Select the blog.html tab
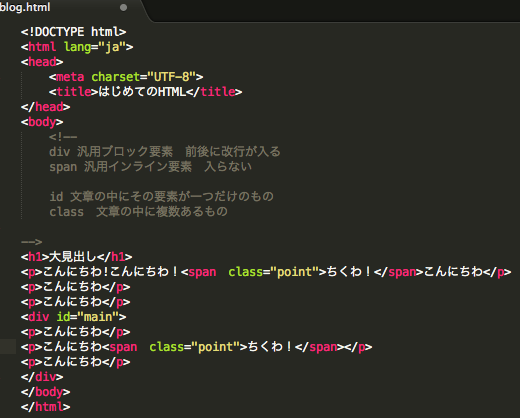Screen dimensions: 520x418 tap(70, 9)
